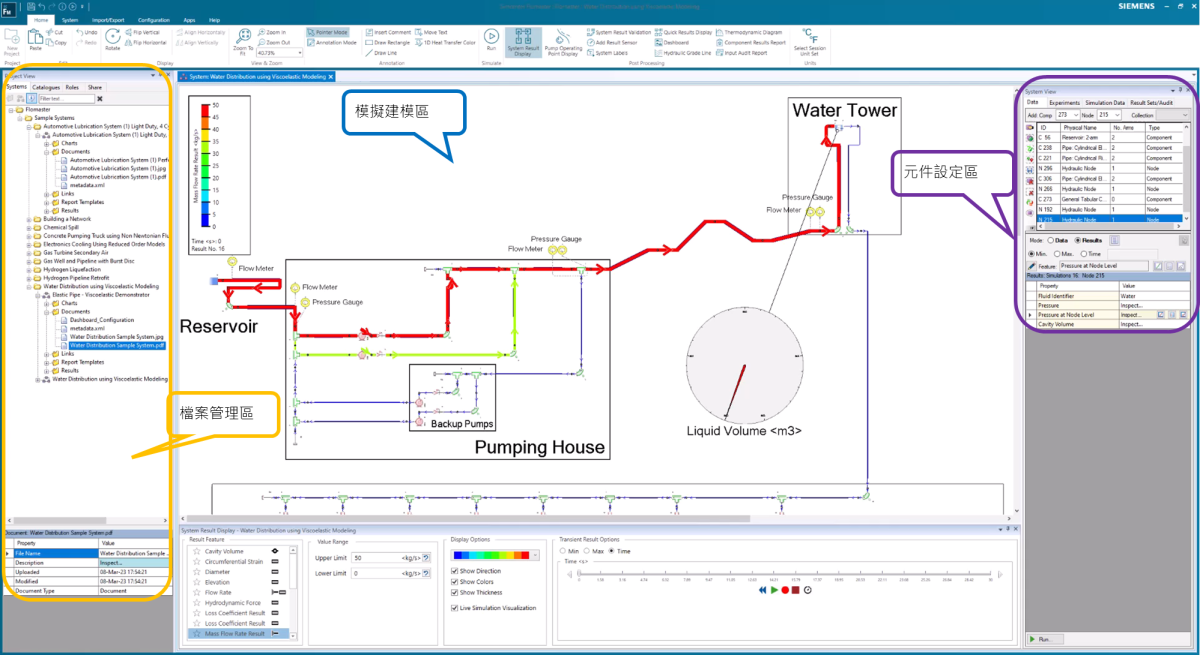Expand the Hydrogen Liquefaction folder
Viewport: 1200px width, 655px height.
tap(28, 269)
